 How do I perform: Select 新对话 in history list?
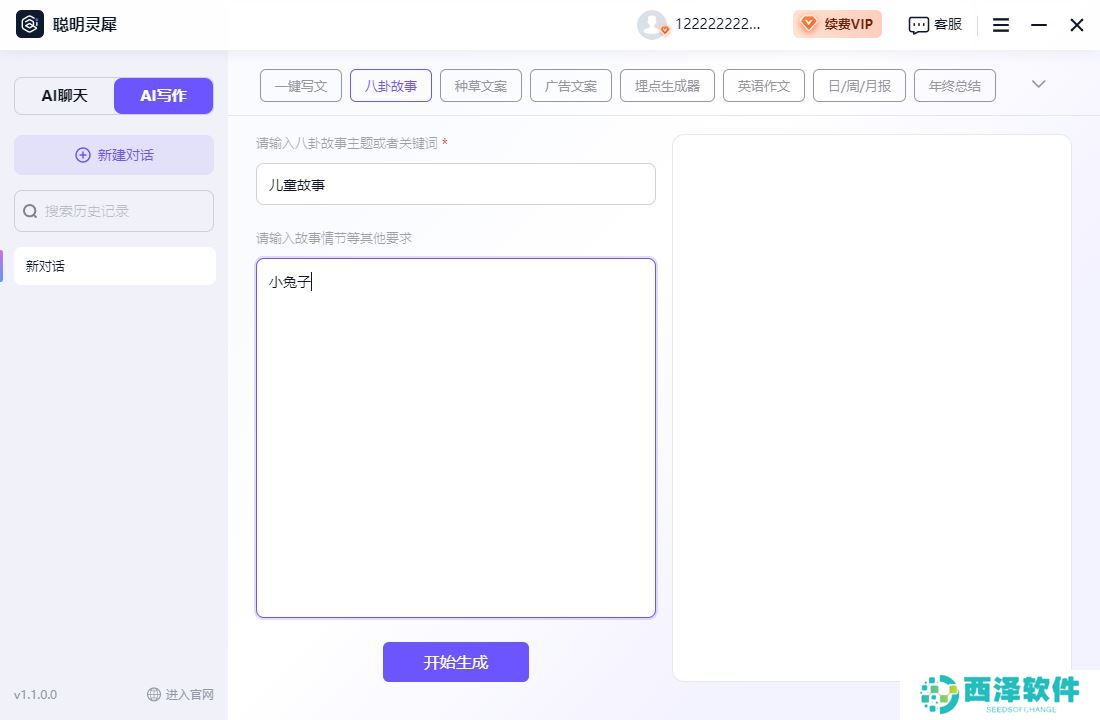coord(115,266)
